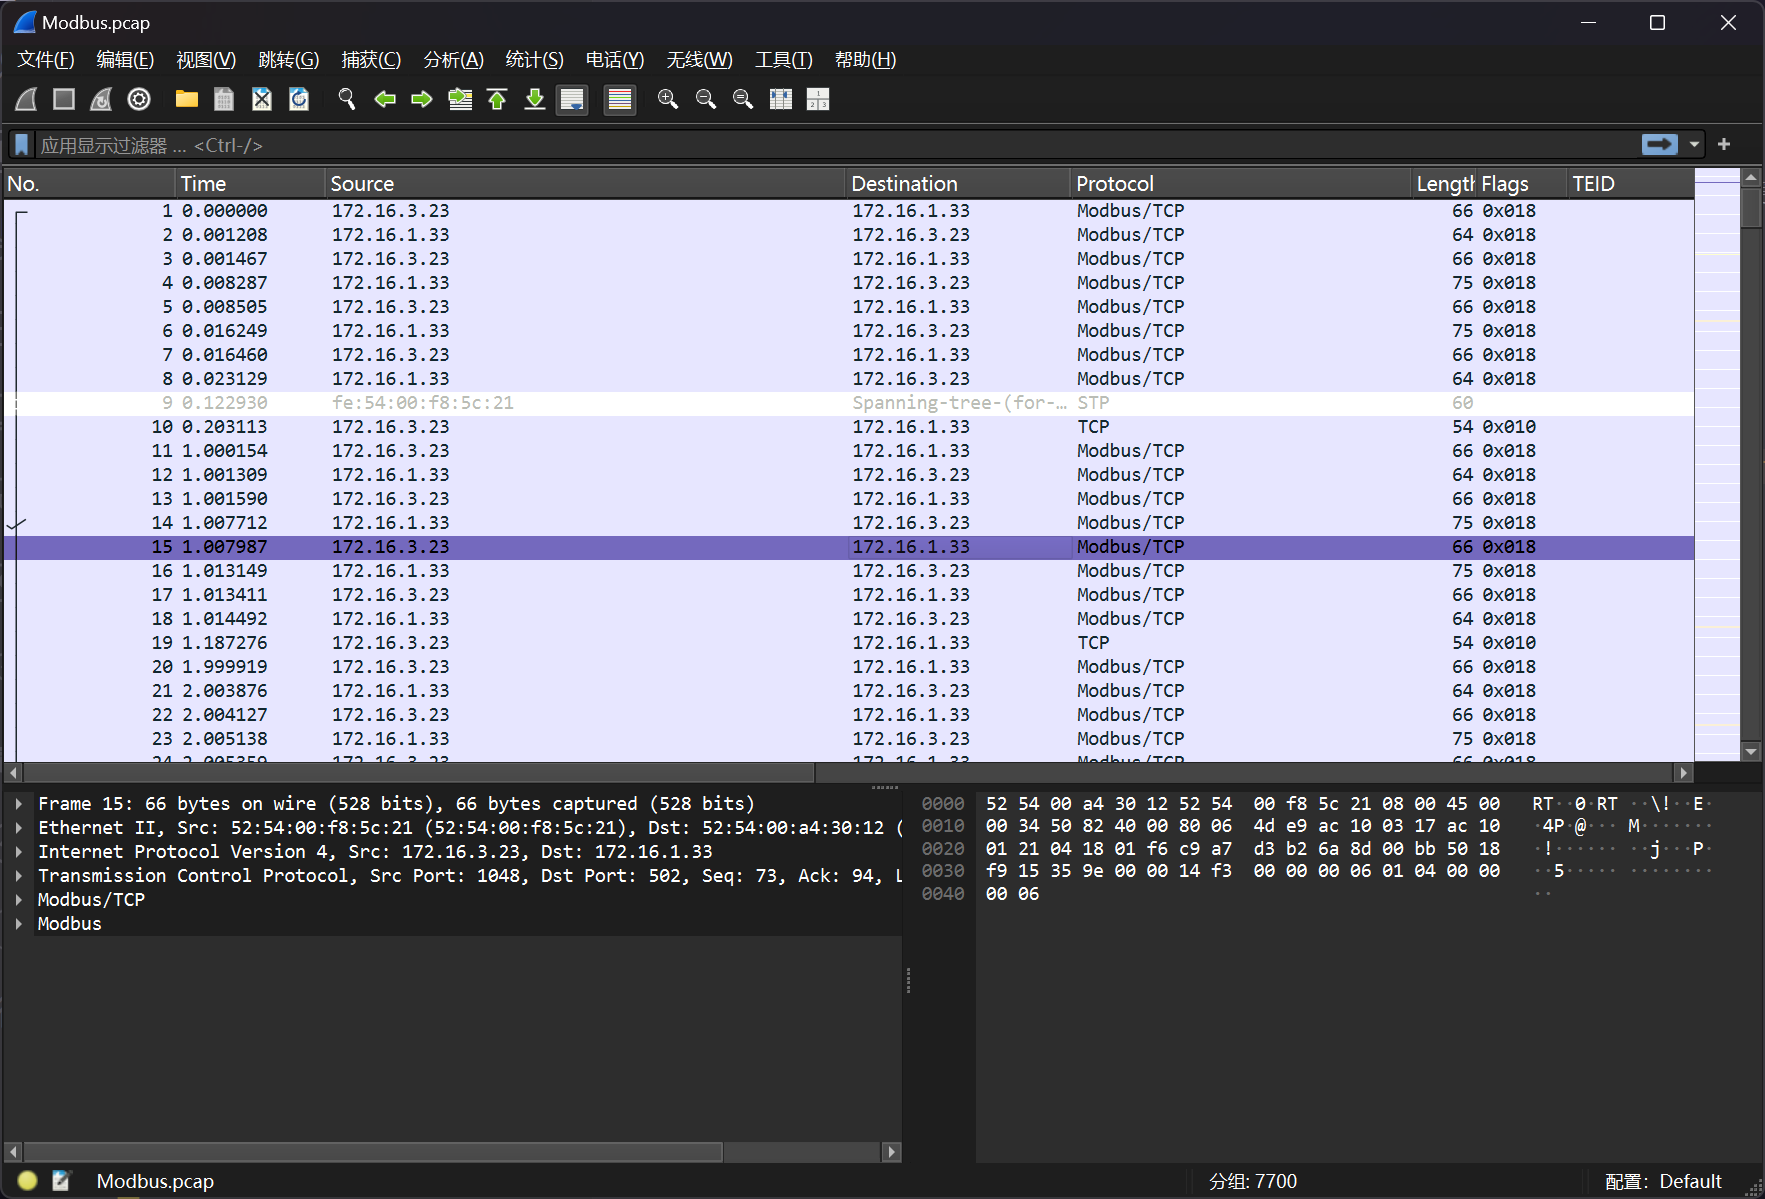Sort by the Destination column header

(x=958, y=184)
